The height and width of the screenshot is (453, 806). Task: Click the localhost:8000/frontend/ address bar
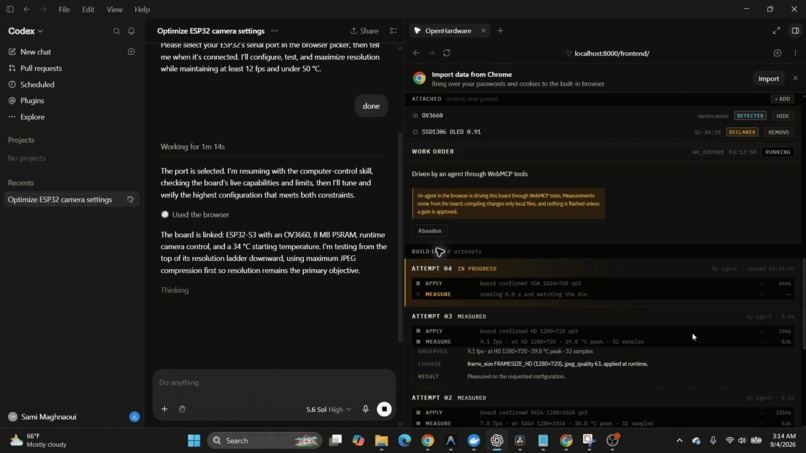[x=611, y=53]
